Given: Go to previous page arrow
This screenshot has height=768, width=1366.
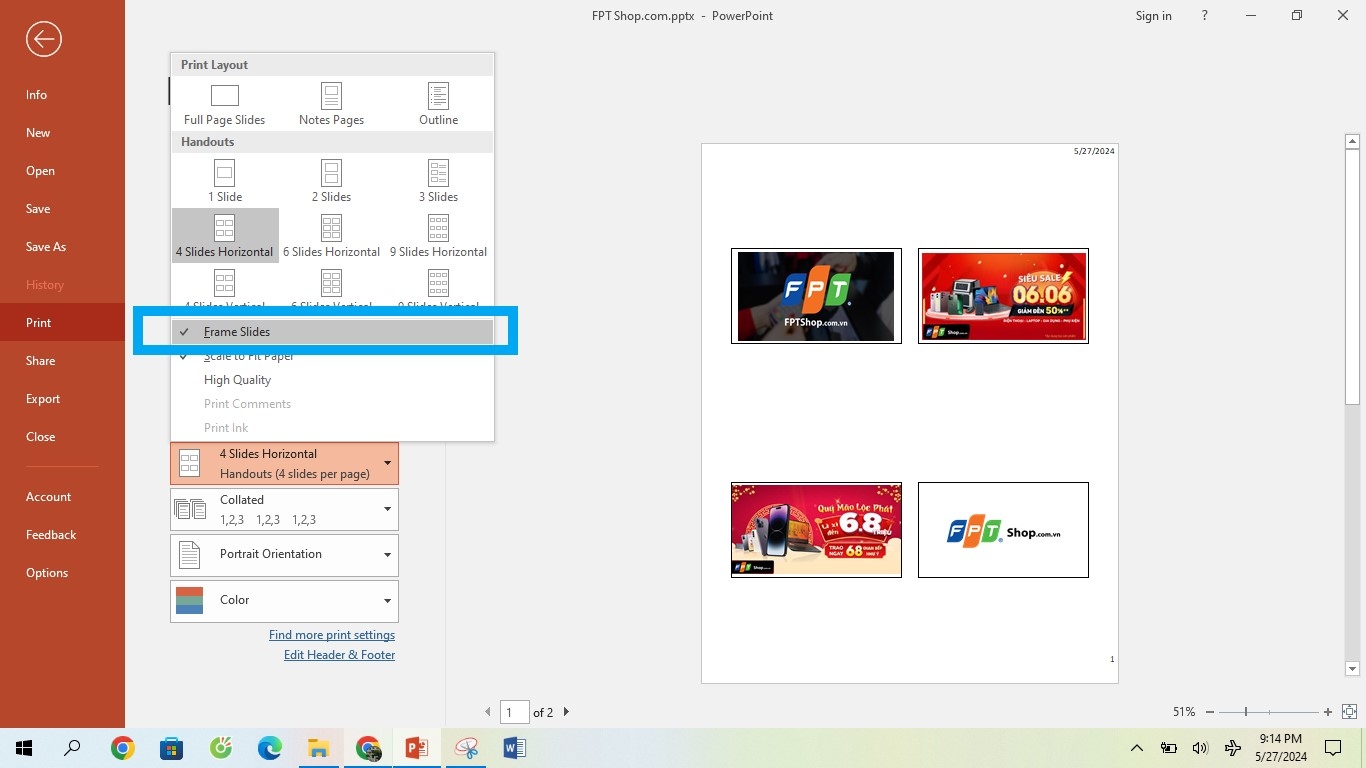Looking at the screenshot, I should (x=488, y=712).
